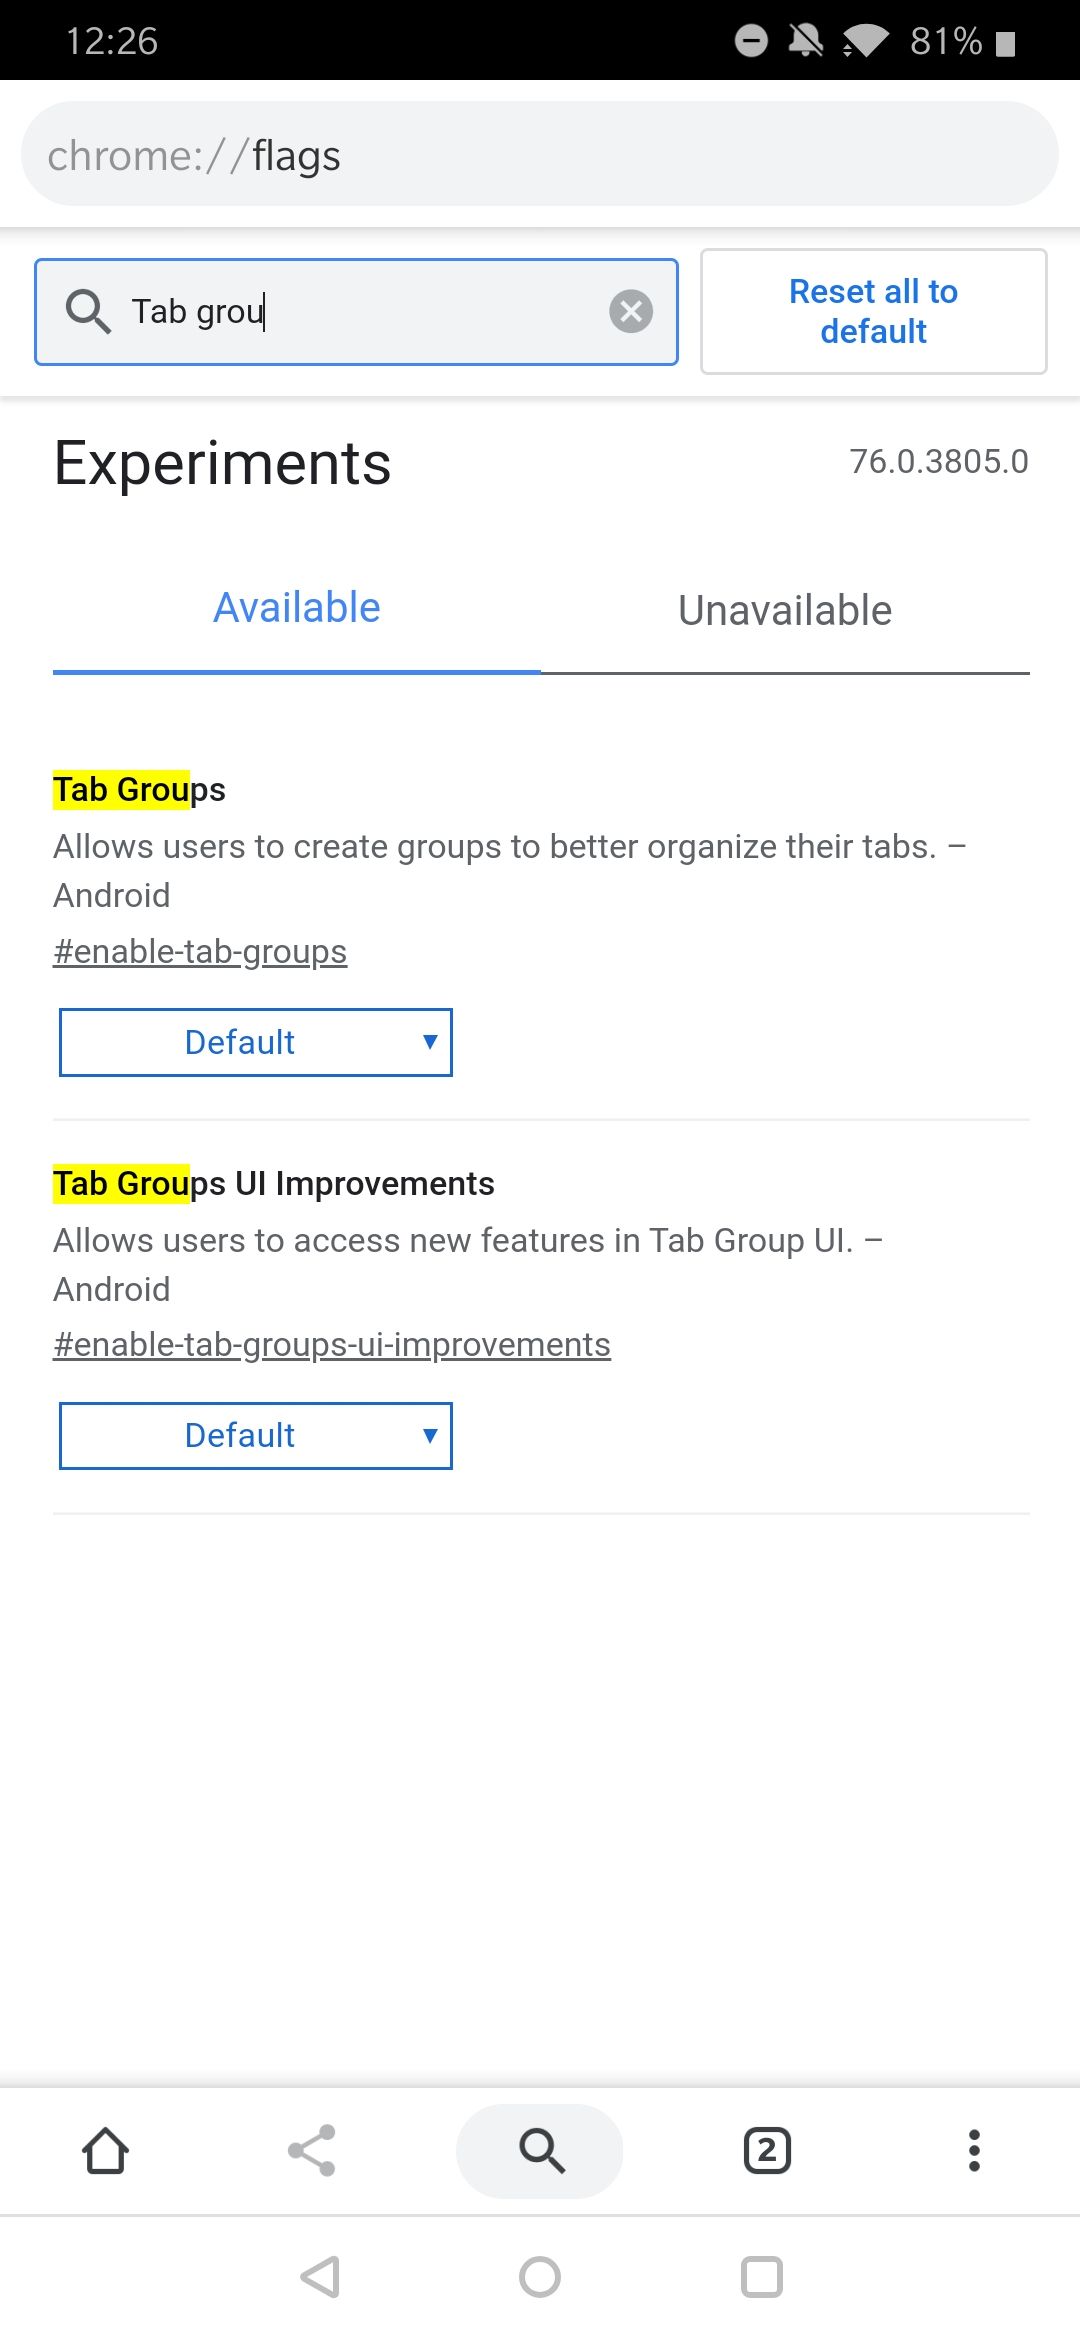Open the Default dropdown under Tab Groups UI Improvements

coord(256,1435)
